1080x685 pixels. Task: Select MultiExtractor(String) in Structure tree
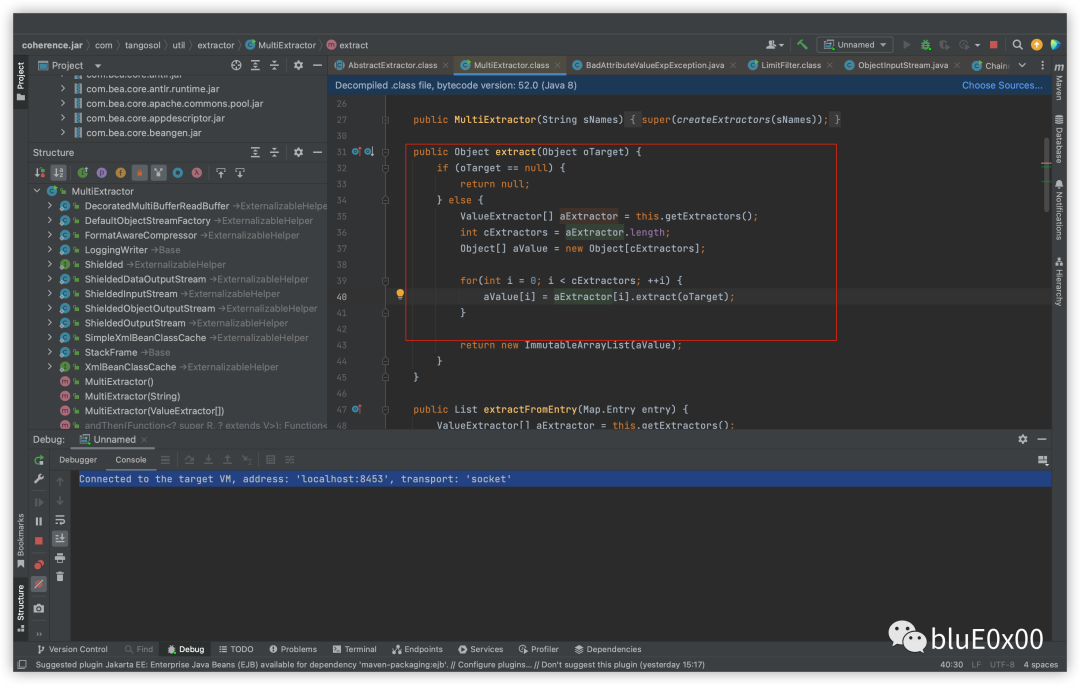132,397
